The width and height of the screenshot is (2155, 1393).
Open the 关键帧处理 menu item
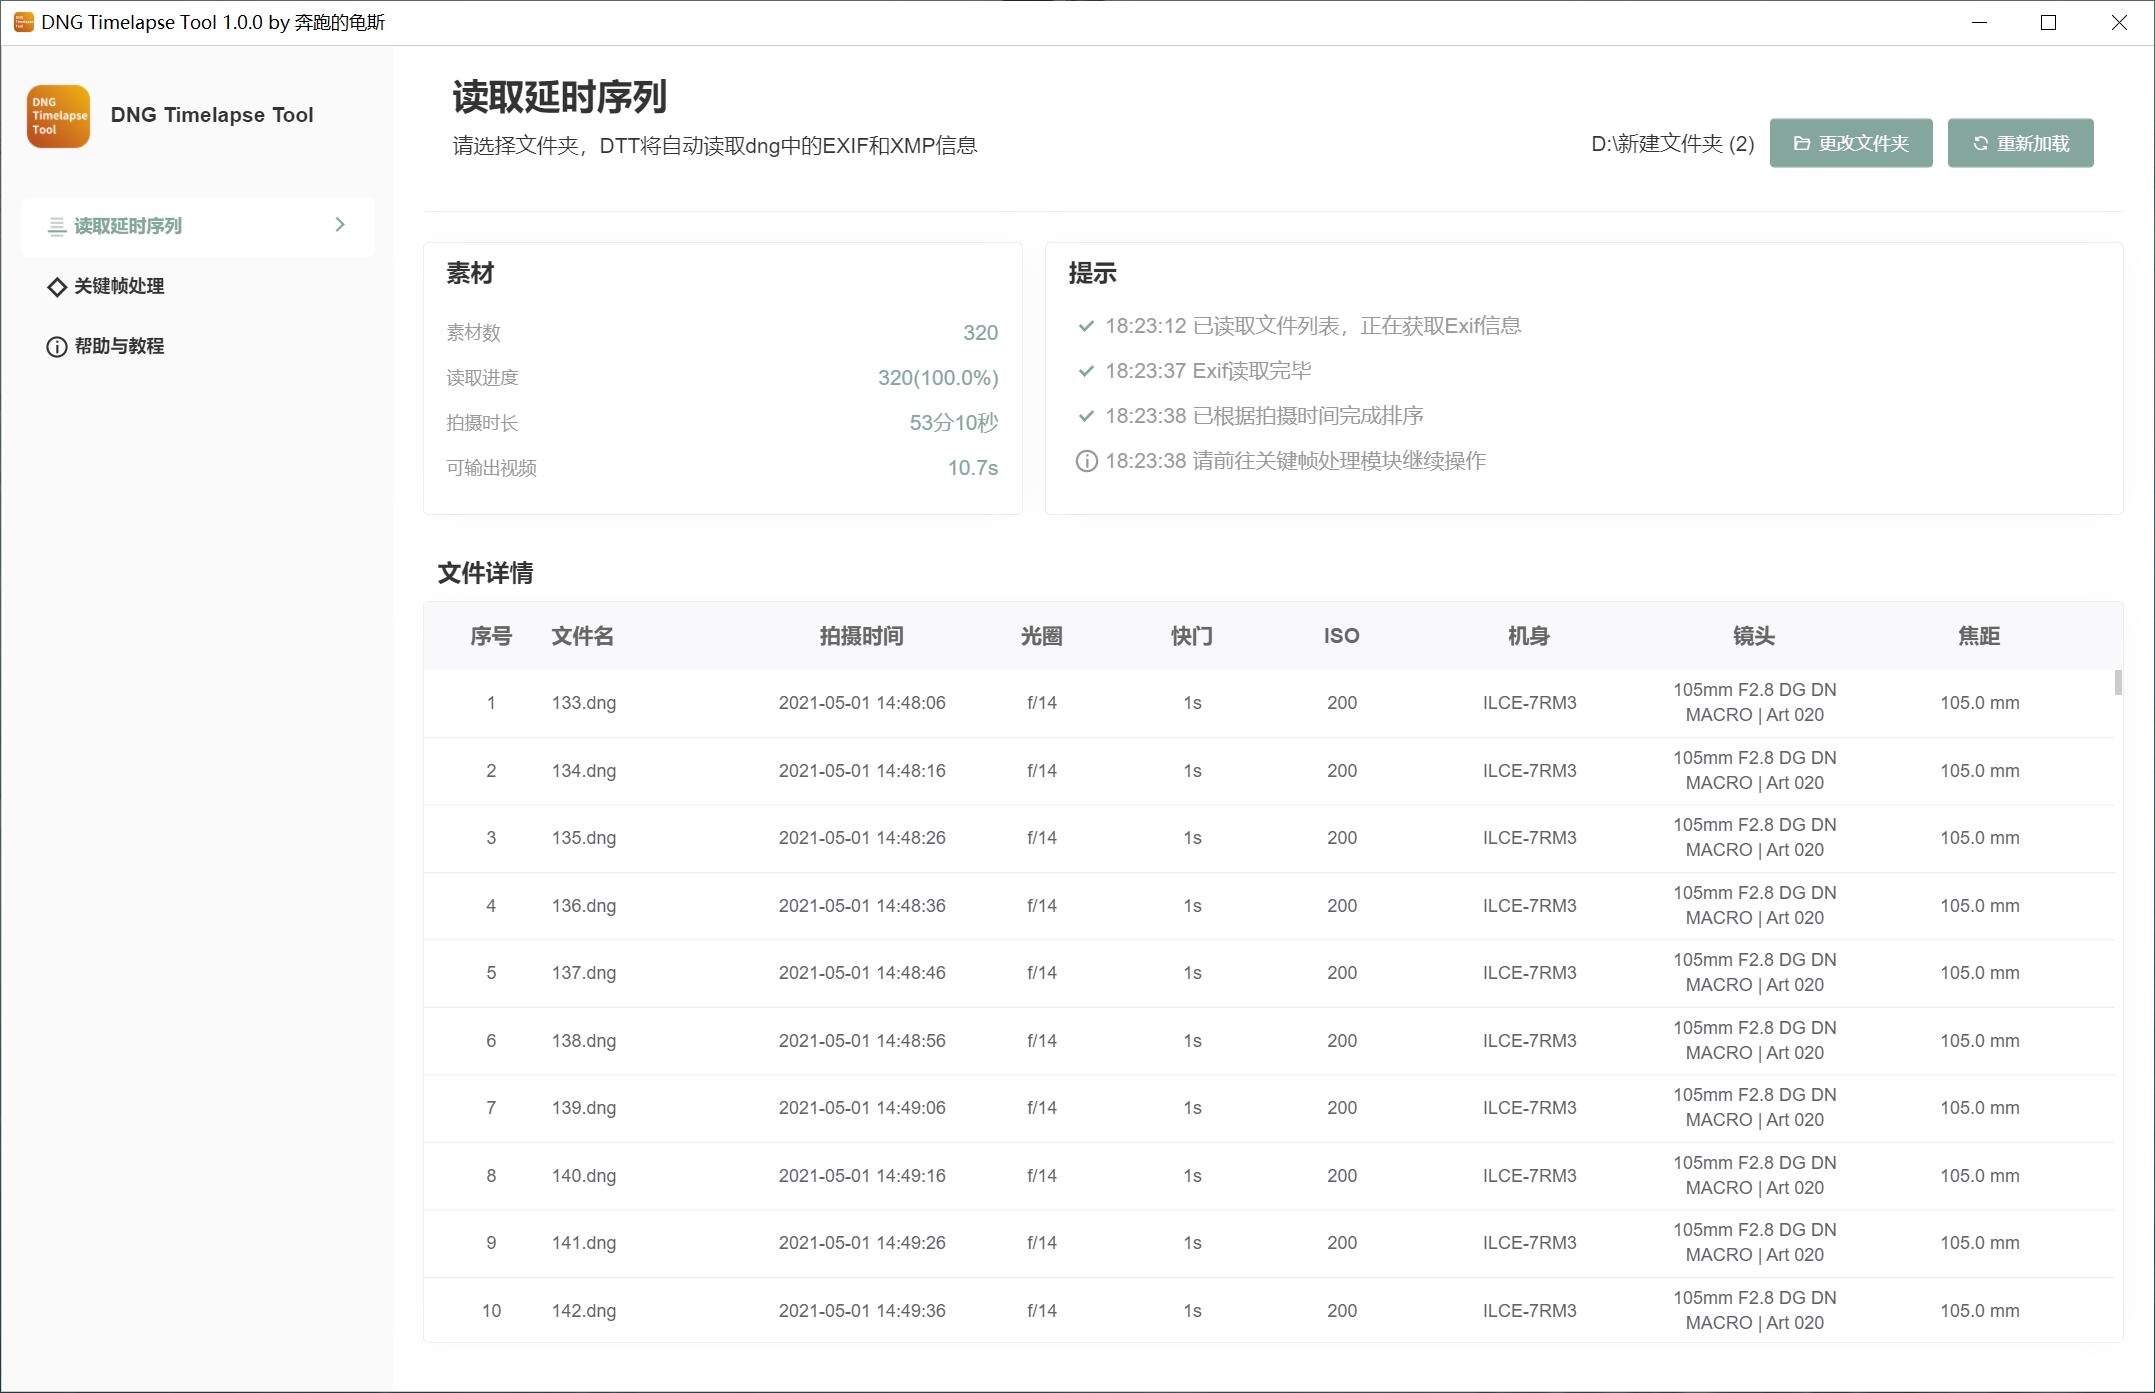[x=119, y=286]
